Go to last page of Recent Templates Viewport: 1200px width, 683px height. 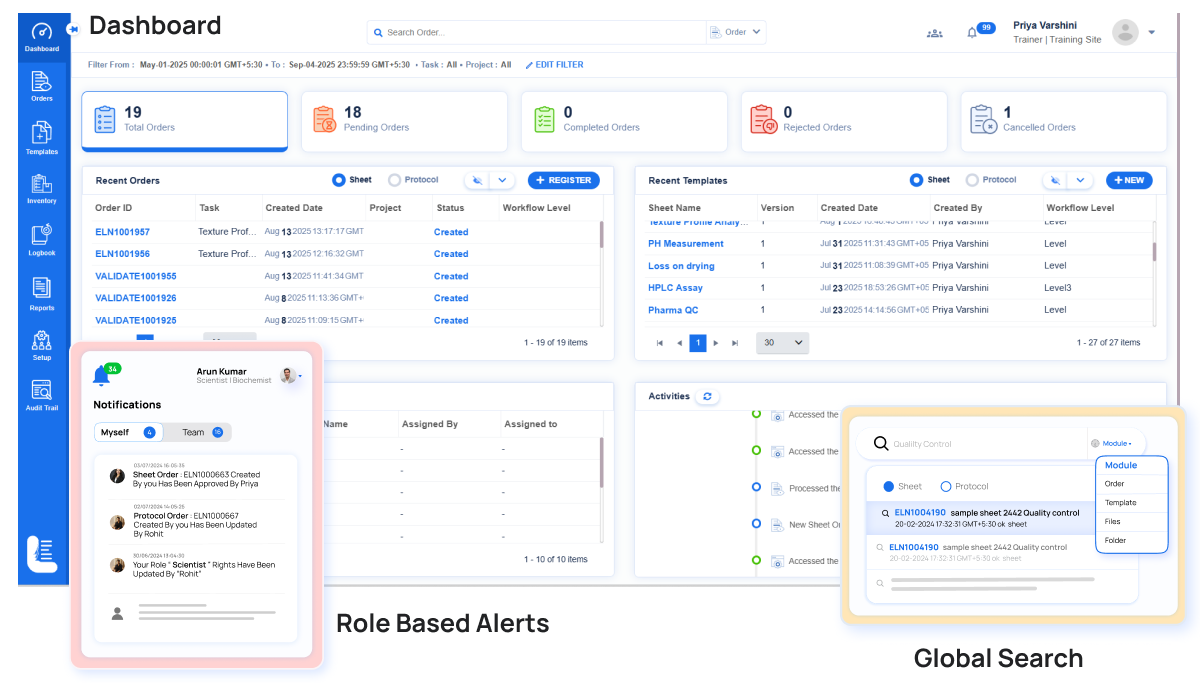coord(735,343)
